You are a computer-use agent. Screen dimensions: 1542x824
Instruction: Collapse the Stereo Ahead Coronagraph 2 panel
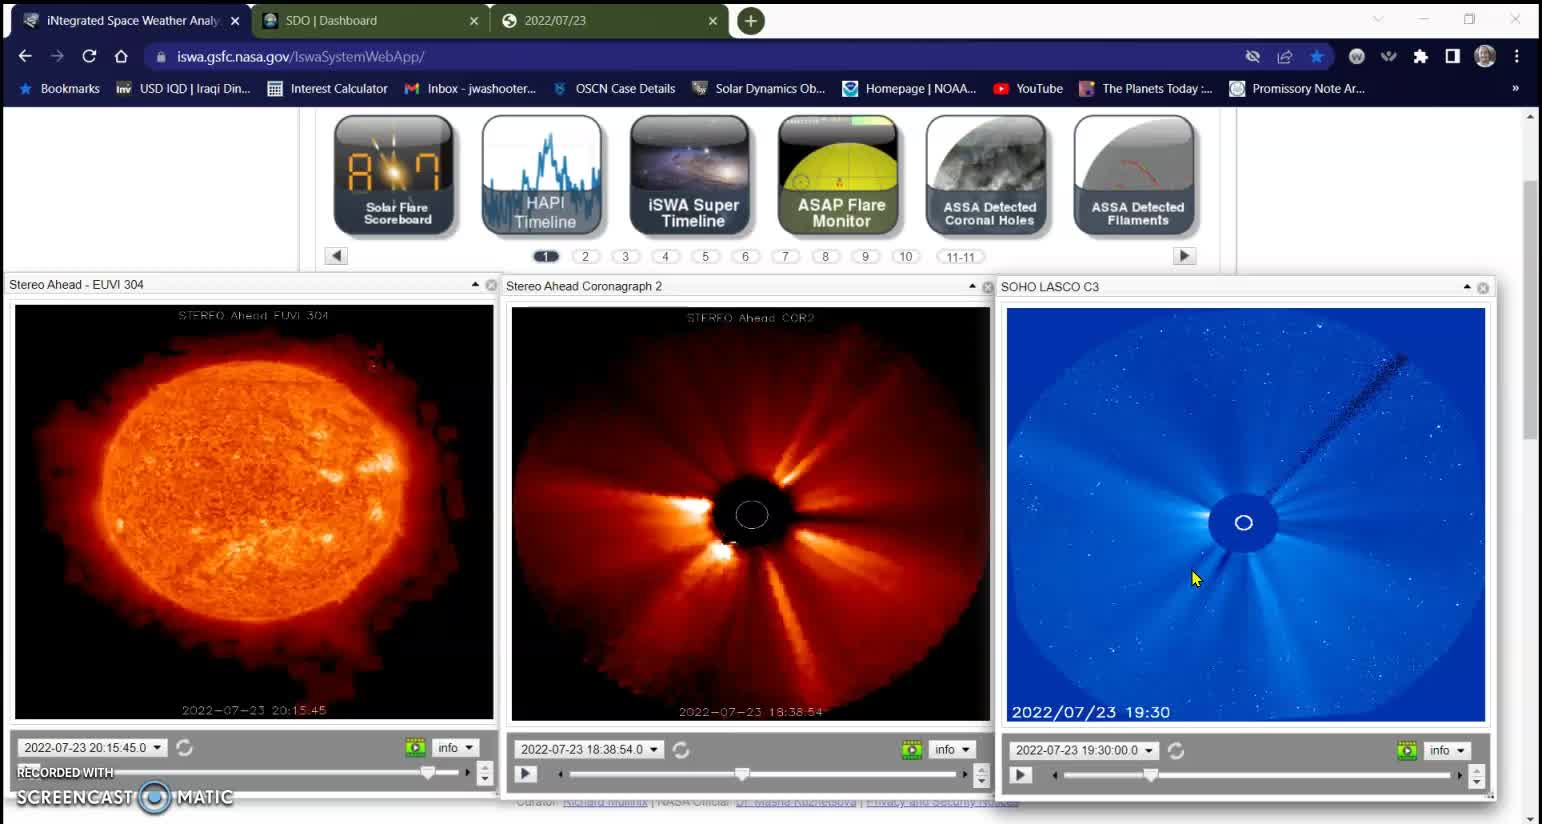(972, 287)
